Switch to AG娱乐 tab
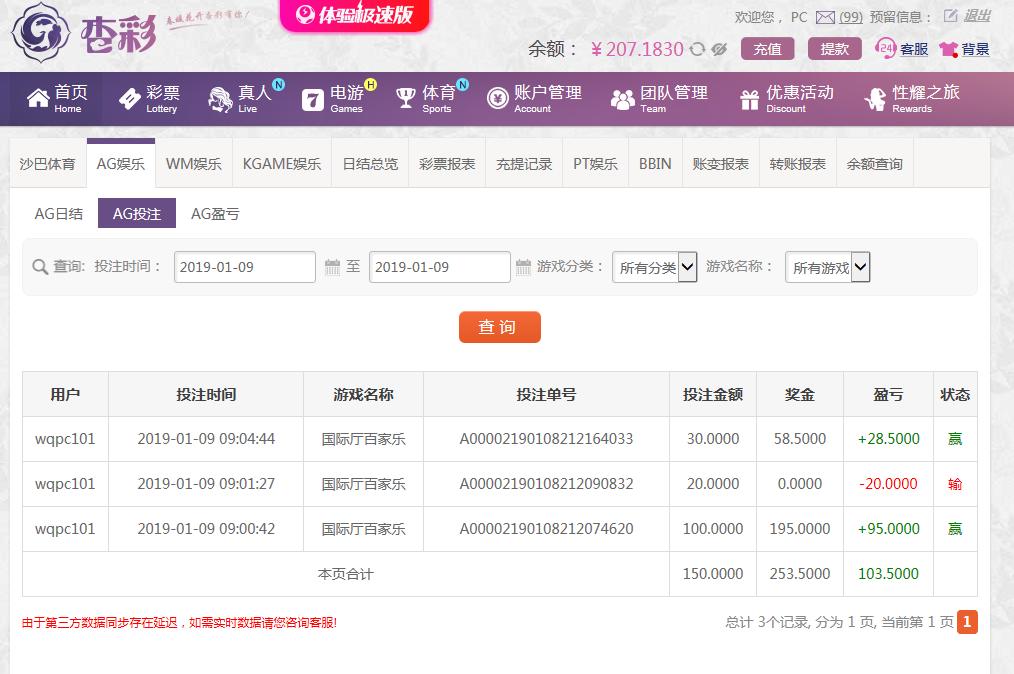1014x674 pixels. [121, 164]
